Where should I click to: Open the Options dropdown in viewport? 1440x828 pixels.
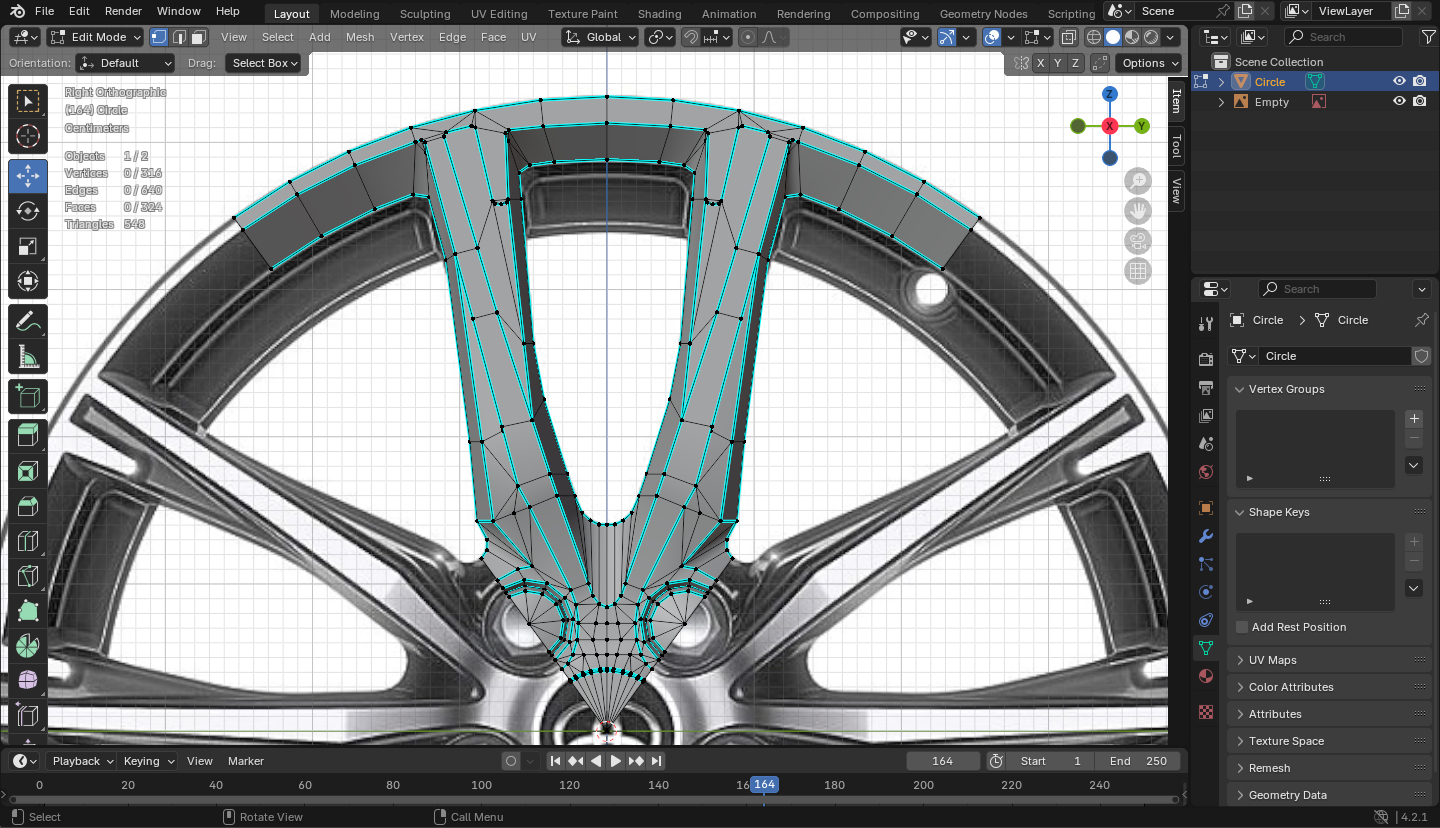coord(1148,63)
